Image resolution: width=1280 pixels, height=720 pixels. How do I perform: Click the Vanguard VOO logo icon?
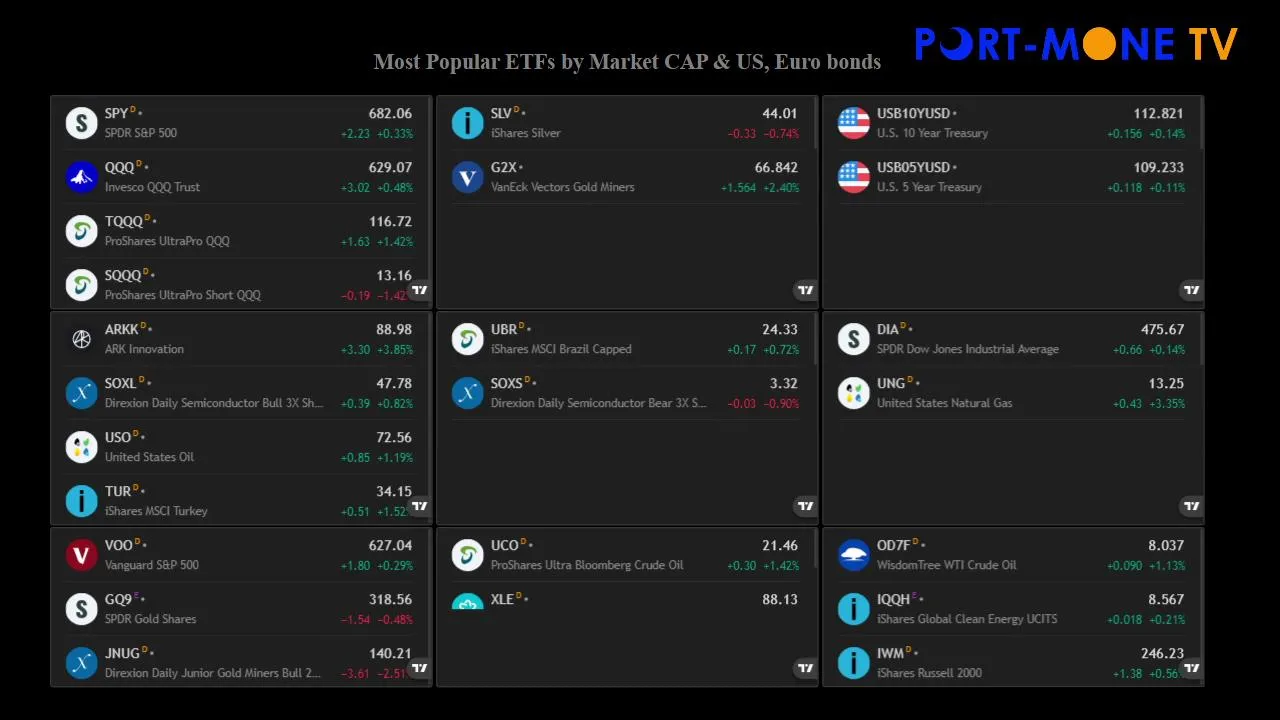(81, 555)
